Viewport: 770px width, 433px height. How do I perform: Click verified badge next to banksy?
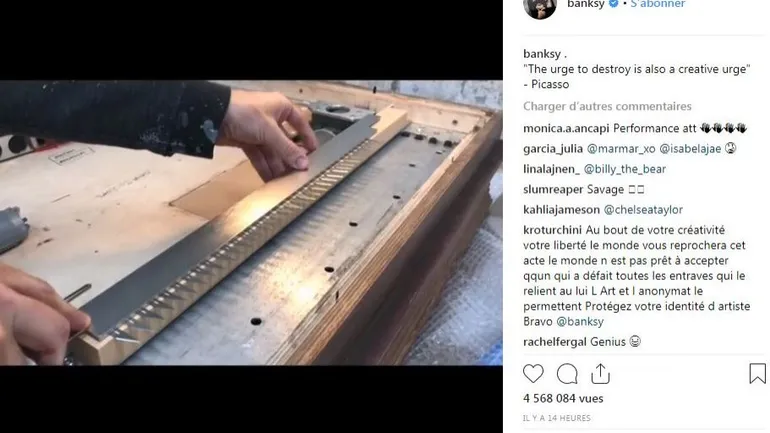[x=613, y=3]
